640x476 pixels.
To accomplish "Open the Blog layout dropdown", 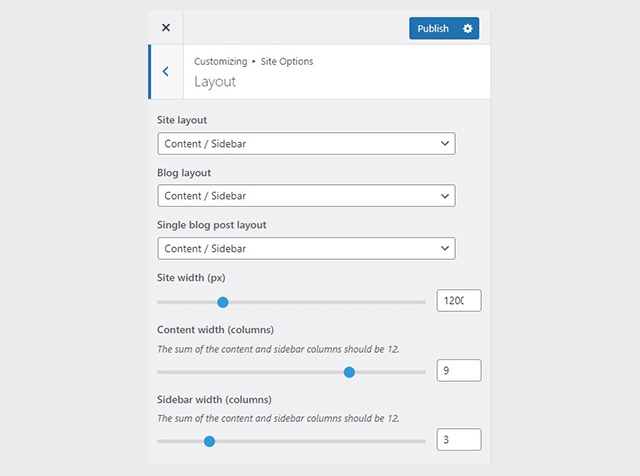I will (307, 196).
